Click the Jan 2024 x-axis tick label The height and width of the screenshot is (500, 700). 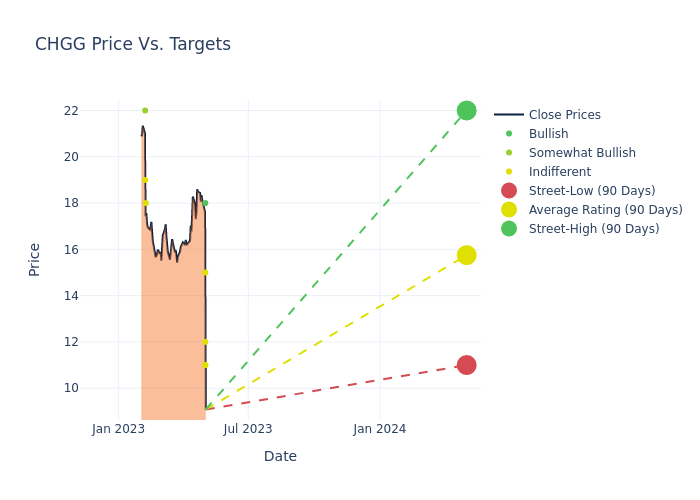tap(380, 429)
